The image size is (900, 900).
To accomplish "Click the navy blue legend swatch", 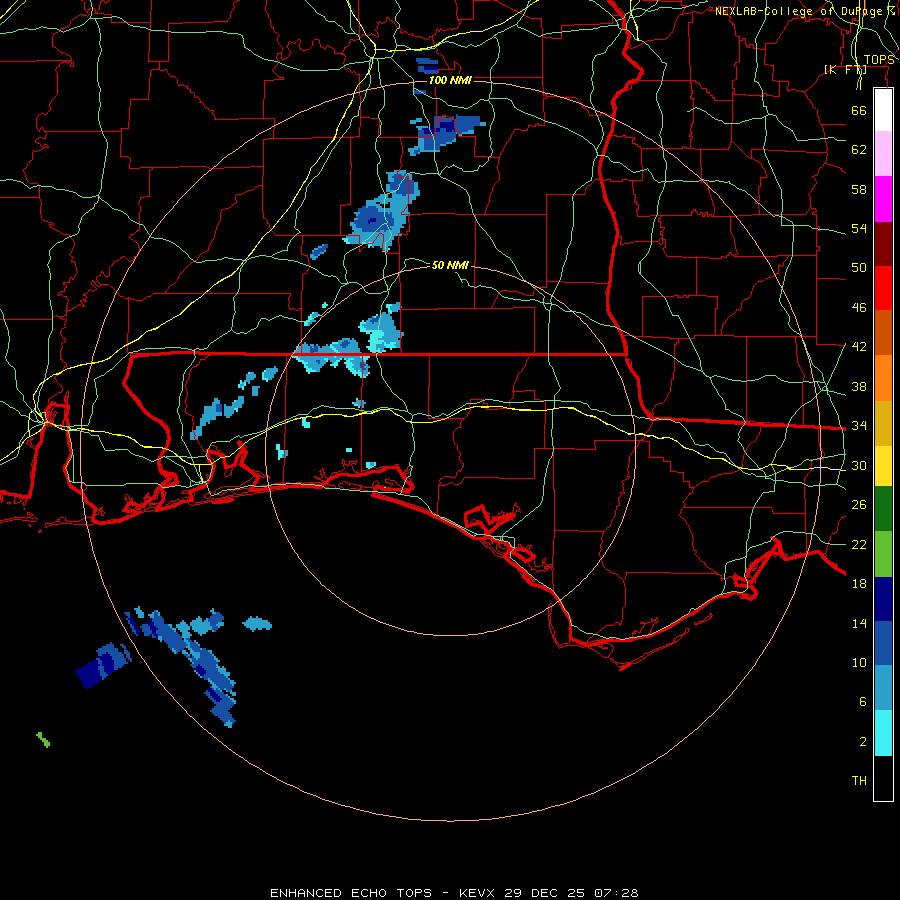I will [x=883, y=599].
